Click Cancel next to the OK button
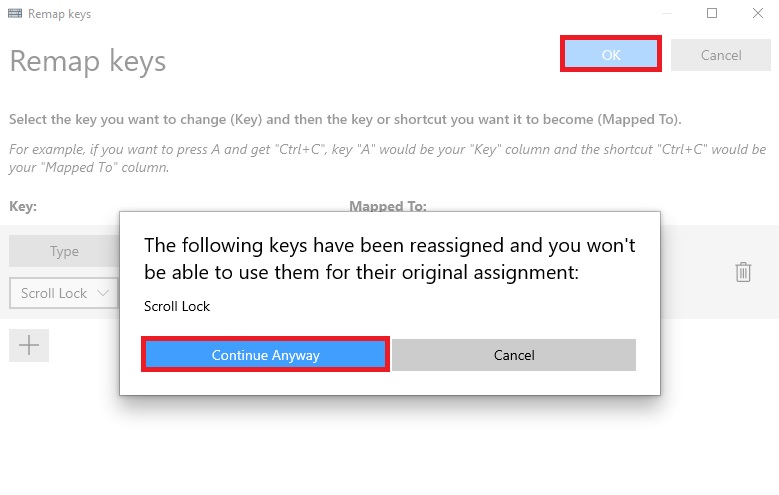 pyautogui.click(x=721, y=55)
